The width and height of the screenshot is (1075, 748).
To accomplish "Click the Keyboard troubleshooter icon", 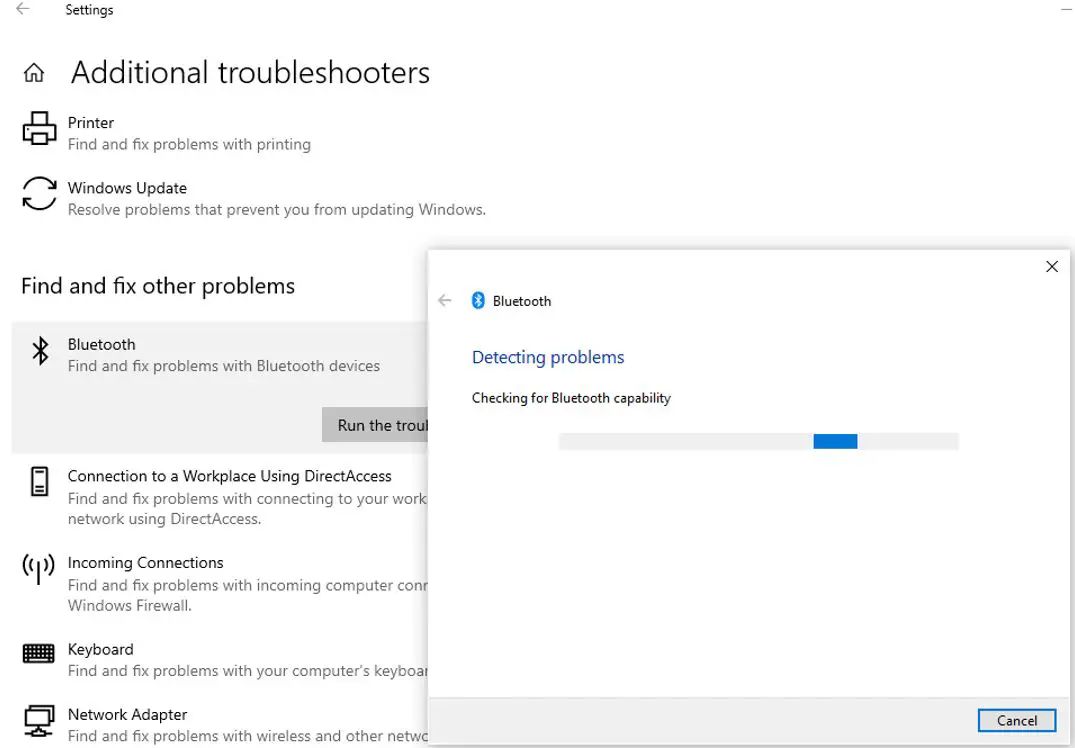I will tap(38, 653).
